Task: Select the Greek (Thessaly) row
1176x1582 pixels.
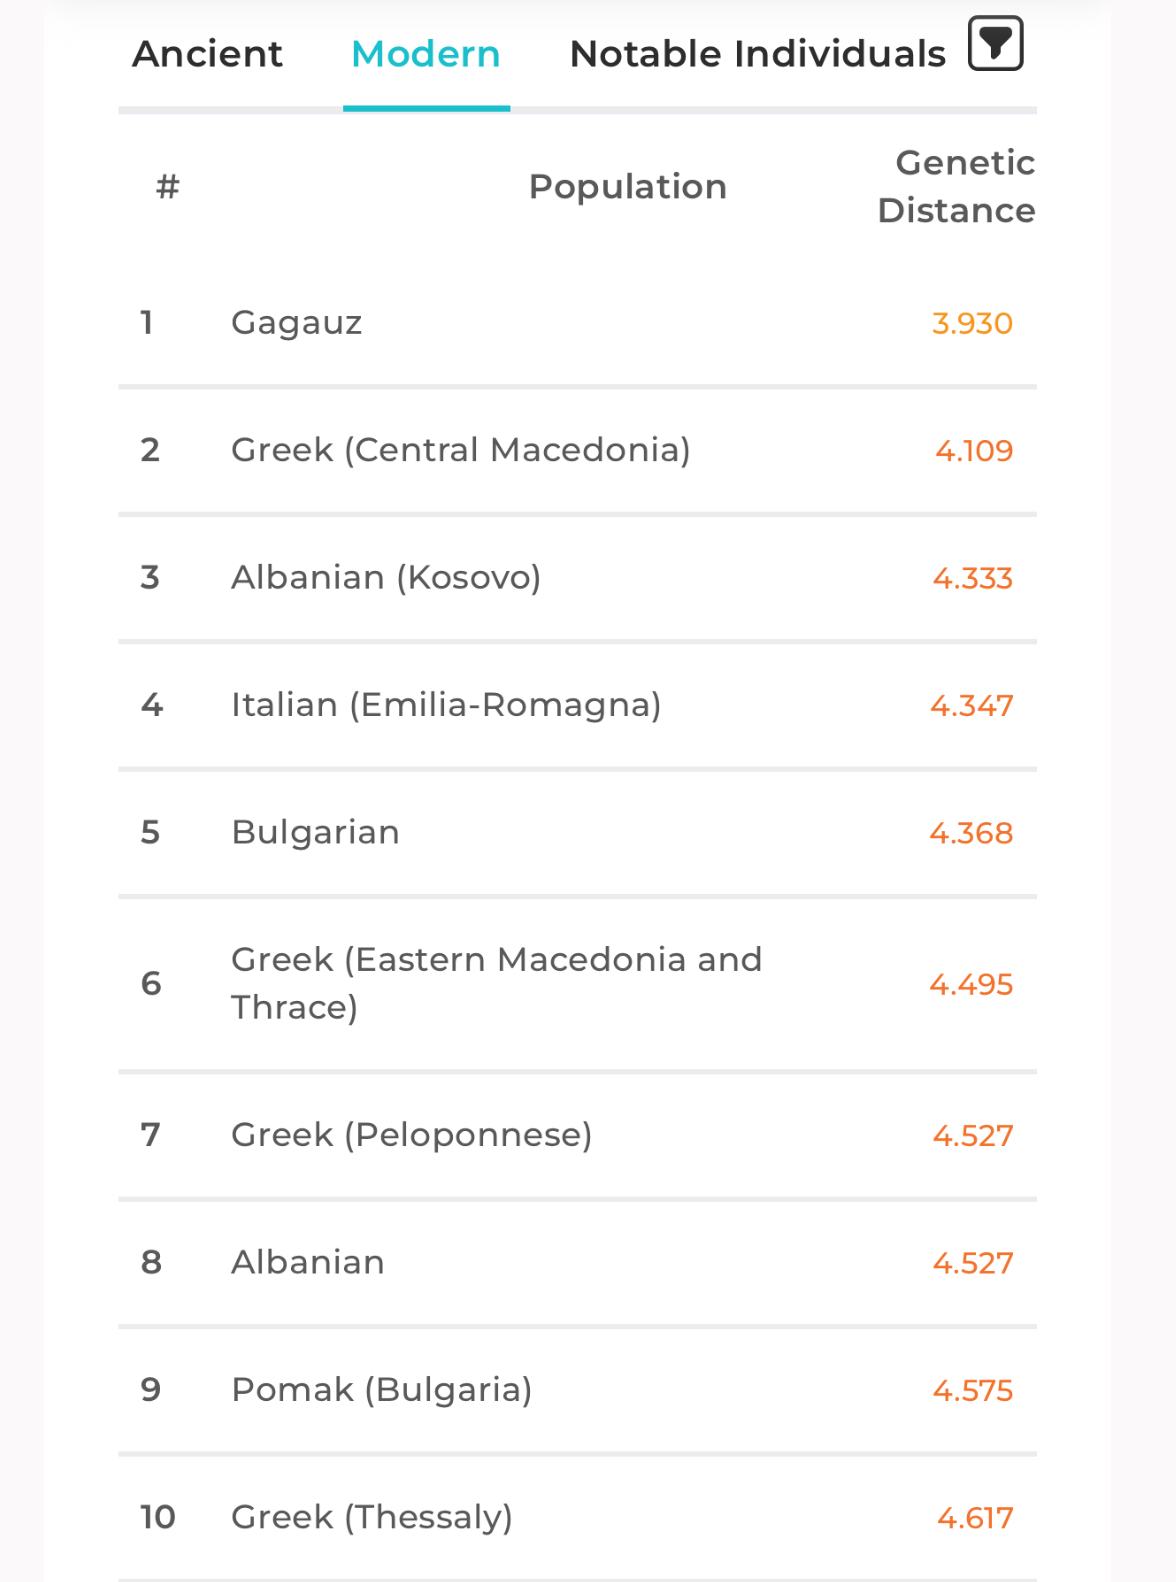Action: (371, 1517)
